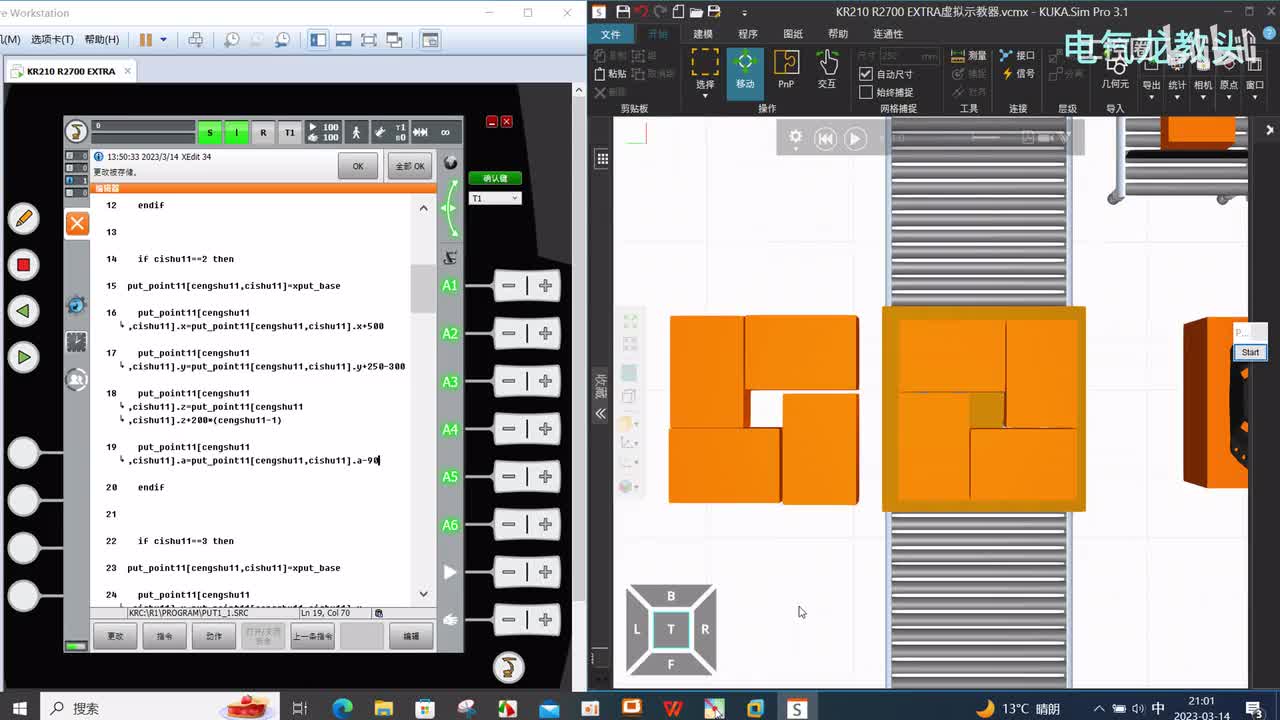This screenshot has height=720, width=1280.
Task: Click the green forward start key
Action: 23,357
